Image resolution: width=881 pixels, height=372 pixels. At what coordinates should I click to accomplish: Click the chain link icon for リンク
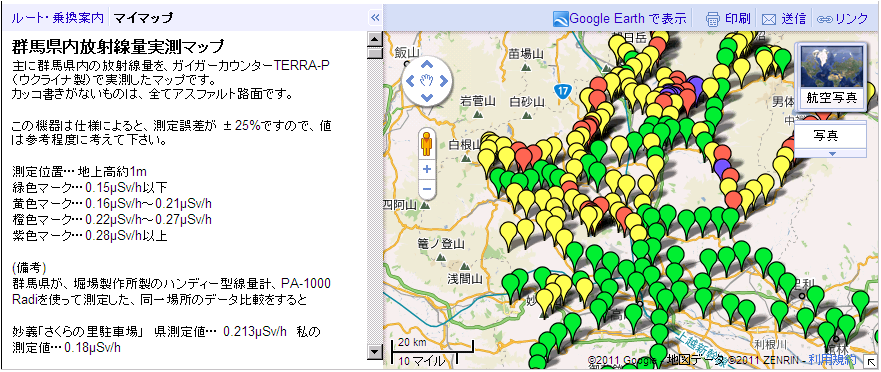coord(824,19)
